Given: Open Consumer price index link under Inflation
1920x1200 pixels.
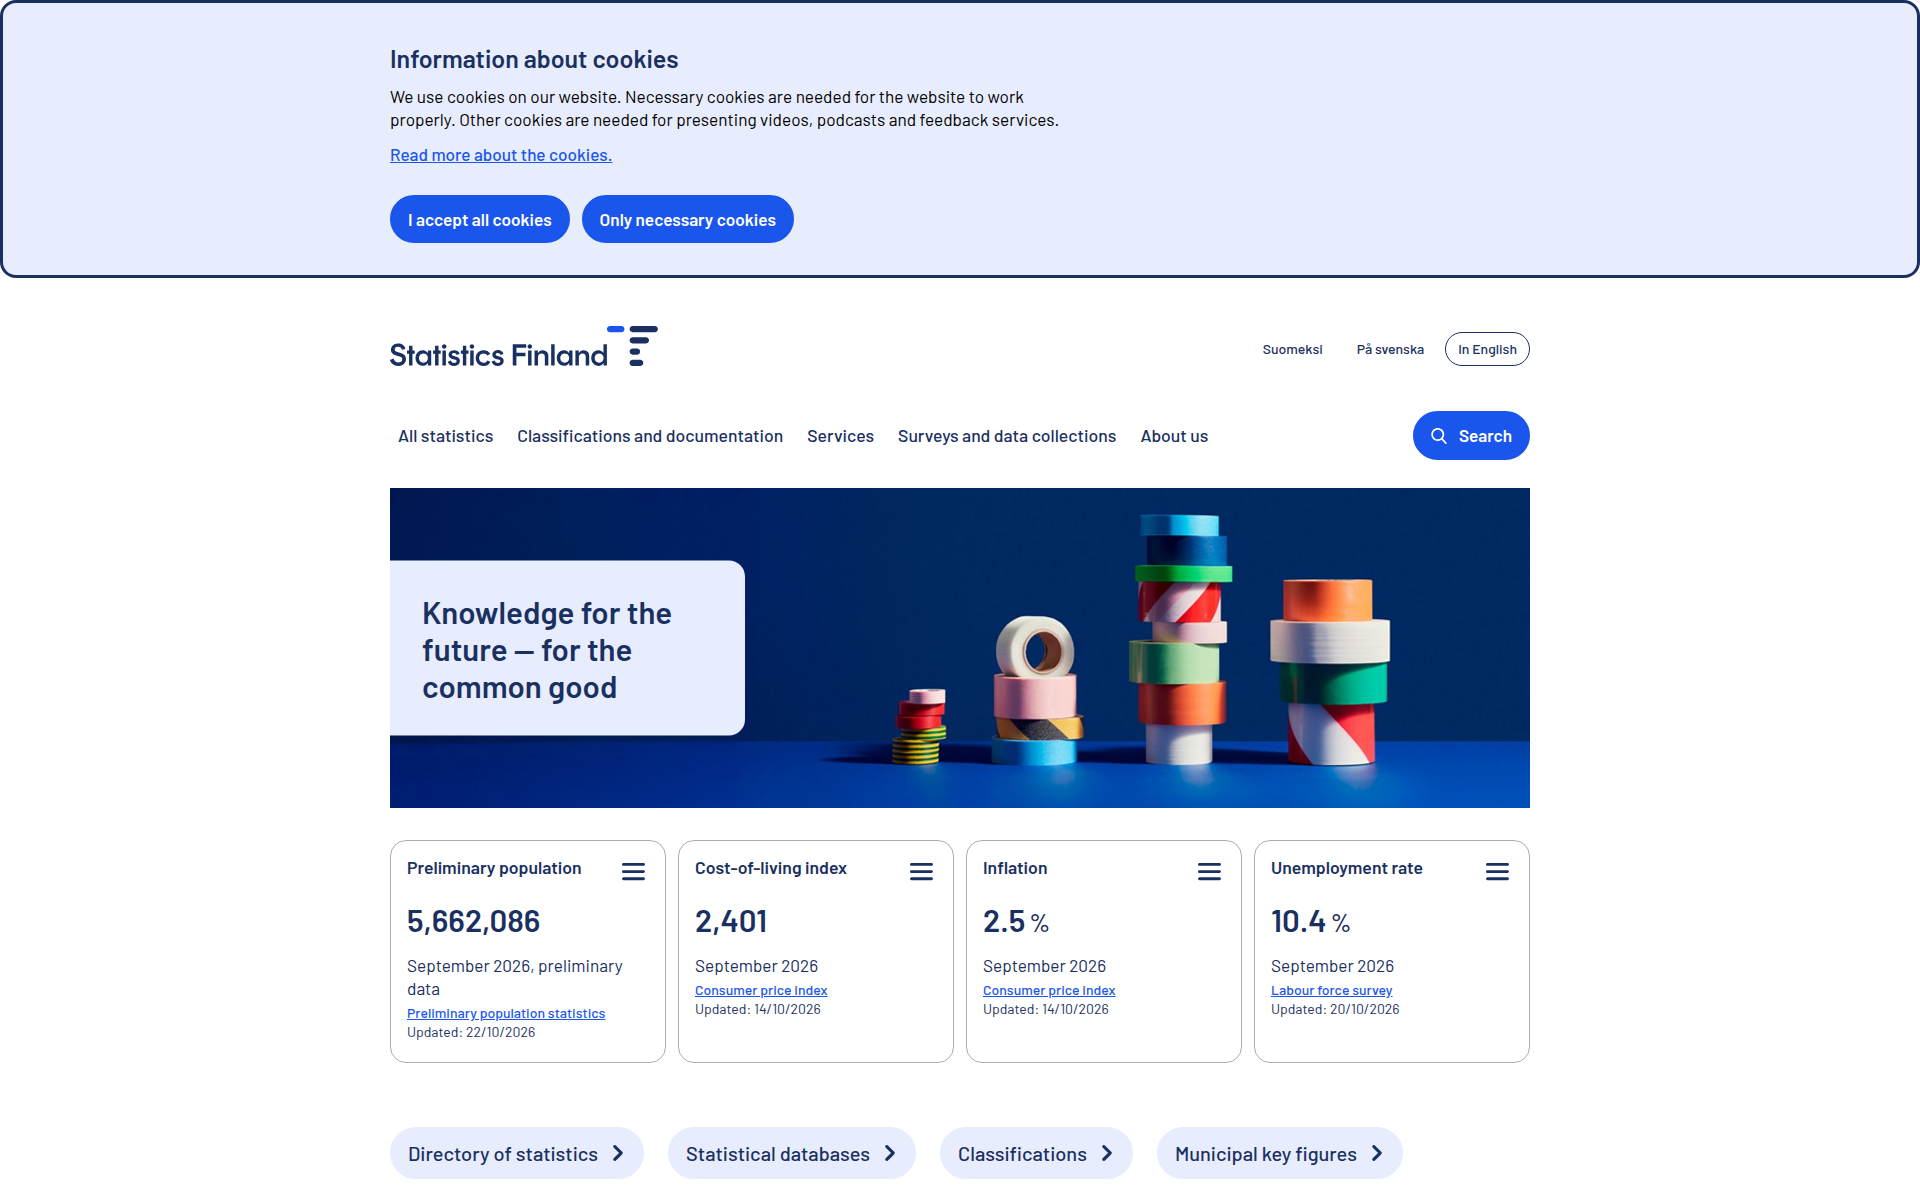Looking at the screenshot, I should point(1049,990).
